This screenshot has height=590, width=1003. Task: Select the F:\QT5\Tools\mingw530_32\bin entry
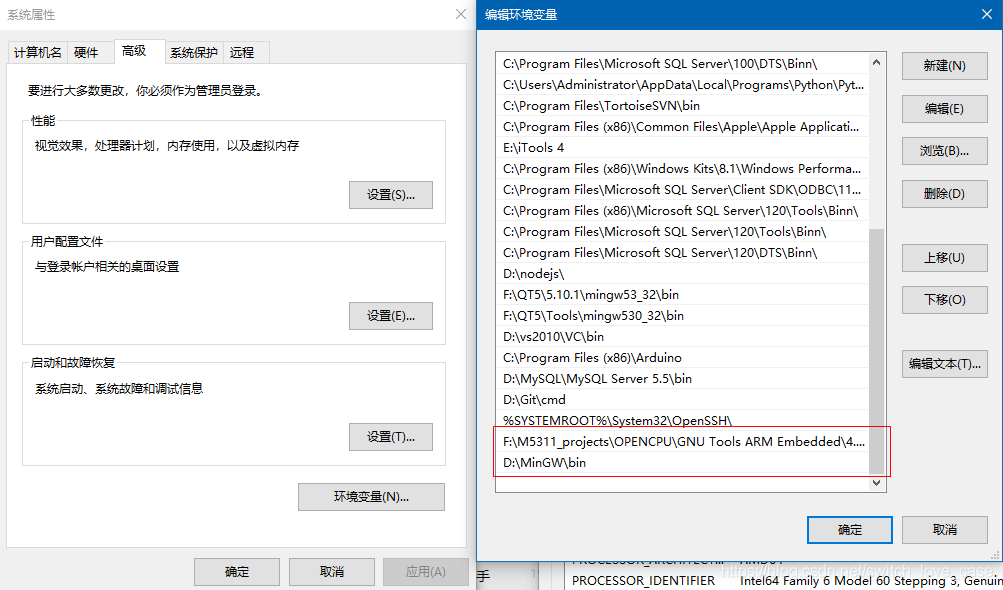[x=683, y=315]
